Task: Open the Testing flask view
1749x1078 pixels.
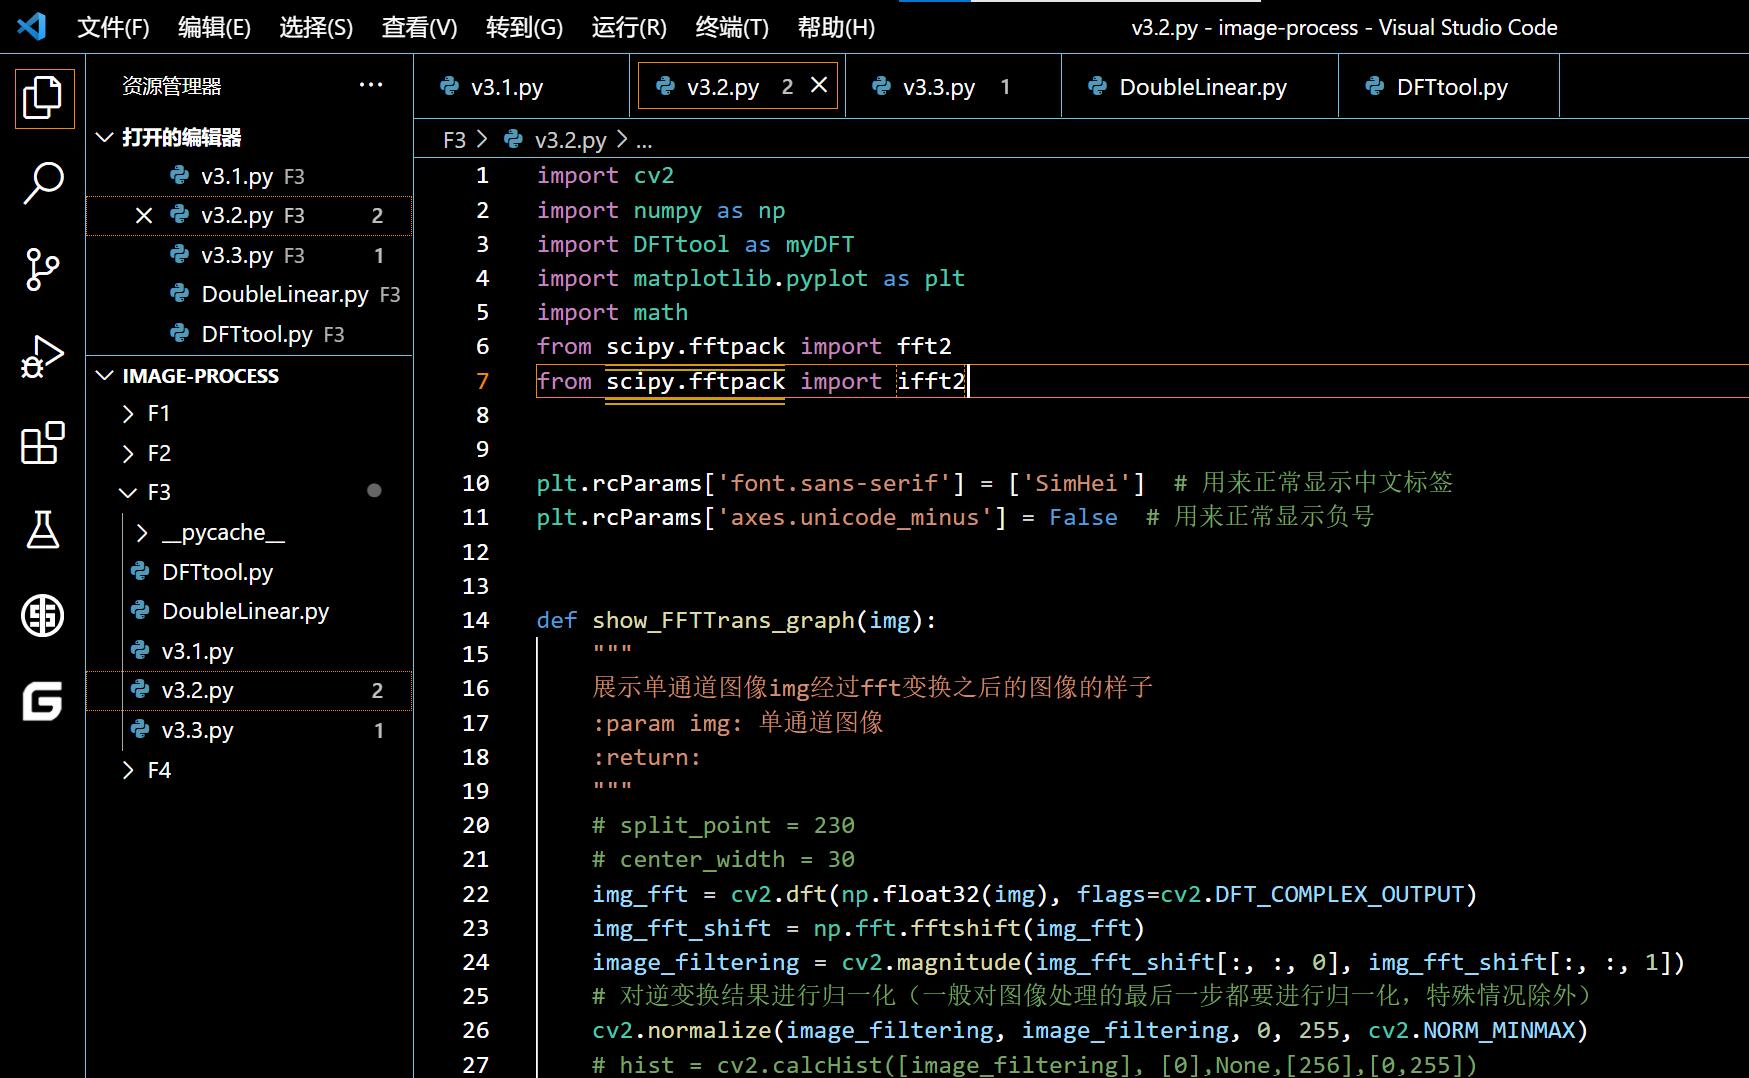Action: click(x=43, y=530)
